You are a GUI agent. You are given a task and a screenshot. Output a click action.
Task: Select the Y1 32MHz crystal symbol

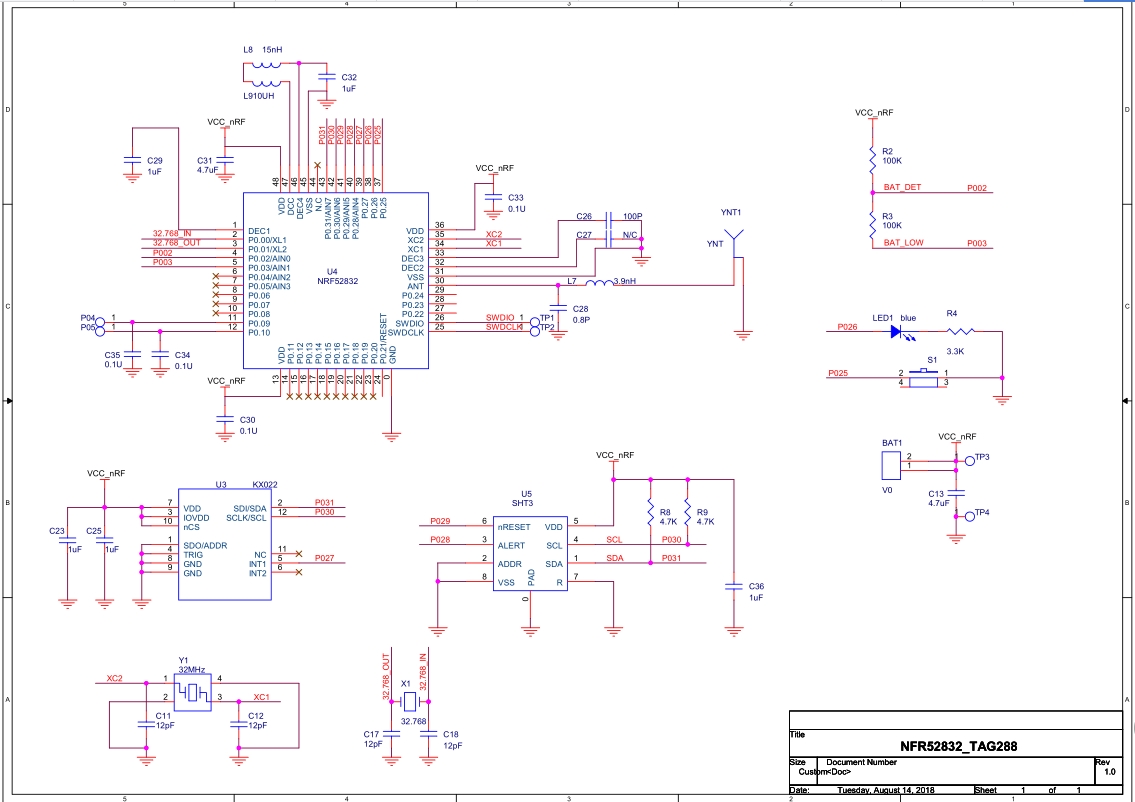tap(193, 692)
